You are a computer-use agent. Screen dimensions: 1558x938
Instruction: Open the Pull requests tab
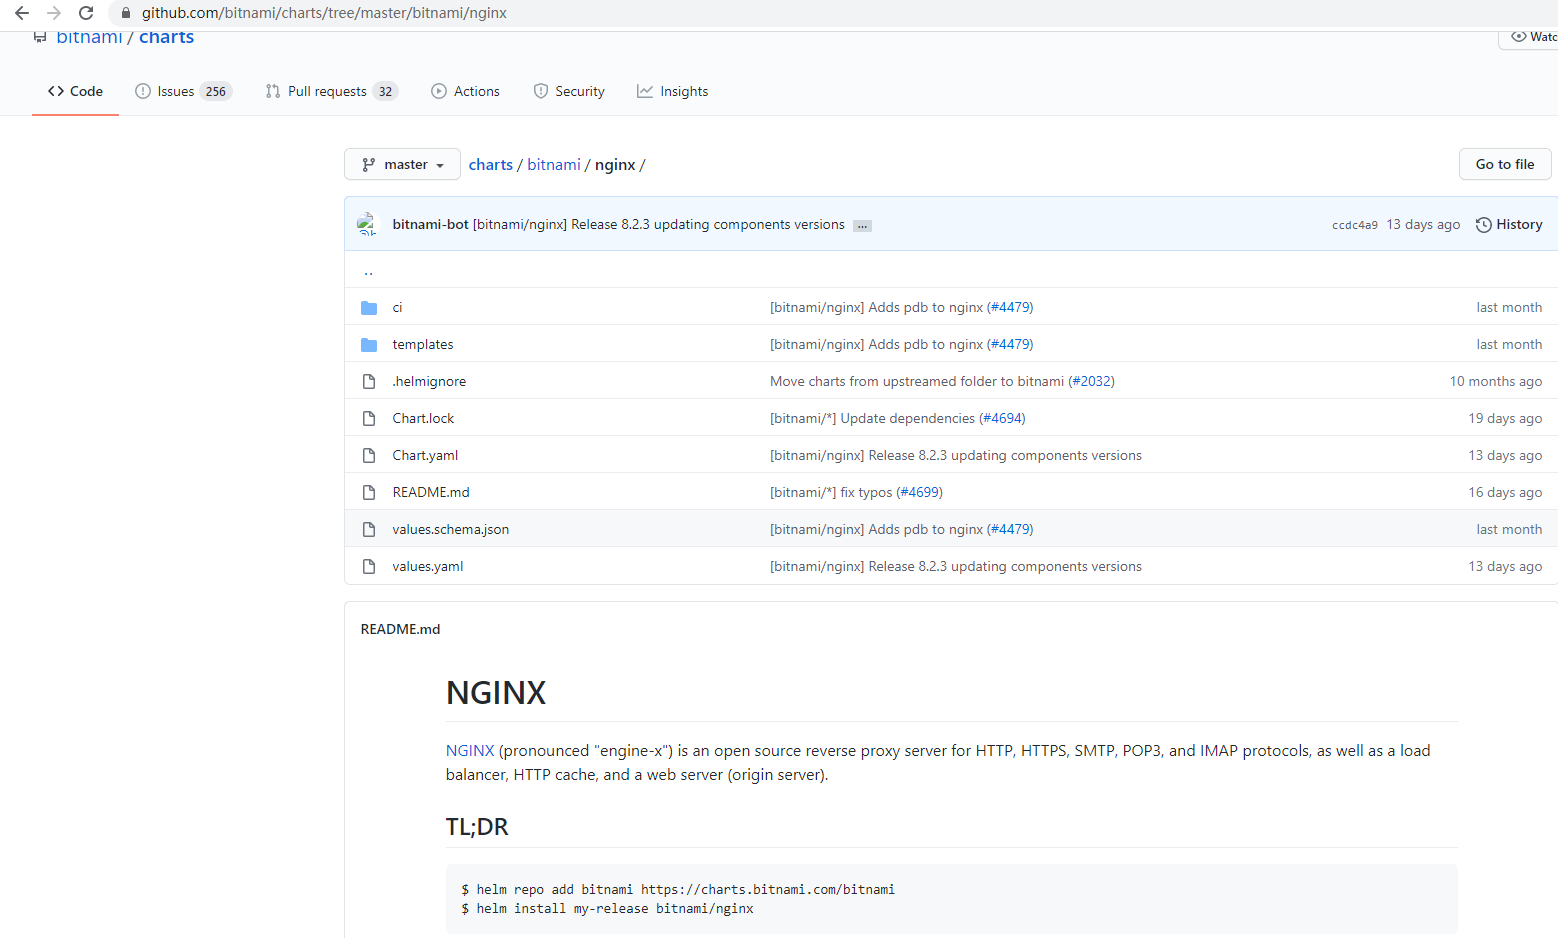[331, 91]
